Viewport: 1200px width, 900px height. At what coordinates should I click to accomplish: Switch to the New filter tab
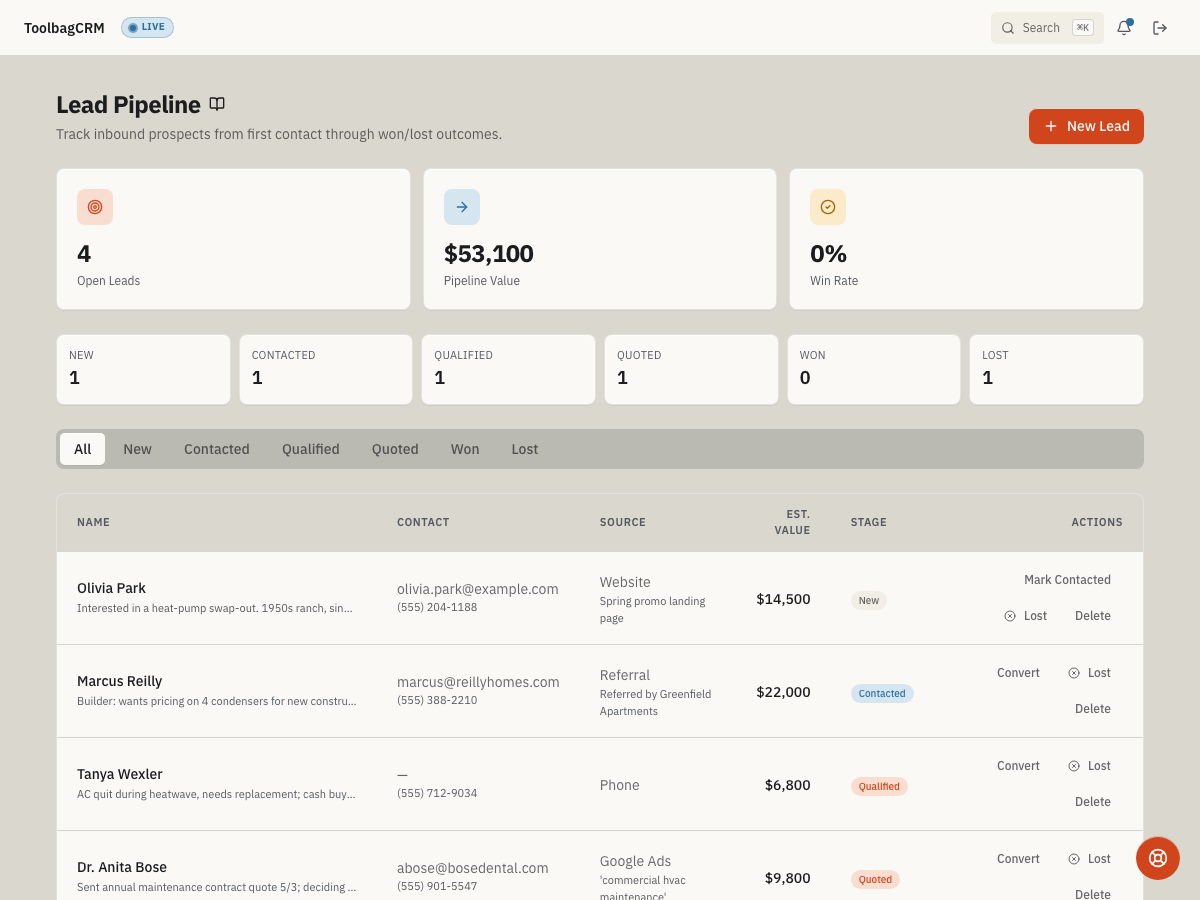(137, 449)
